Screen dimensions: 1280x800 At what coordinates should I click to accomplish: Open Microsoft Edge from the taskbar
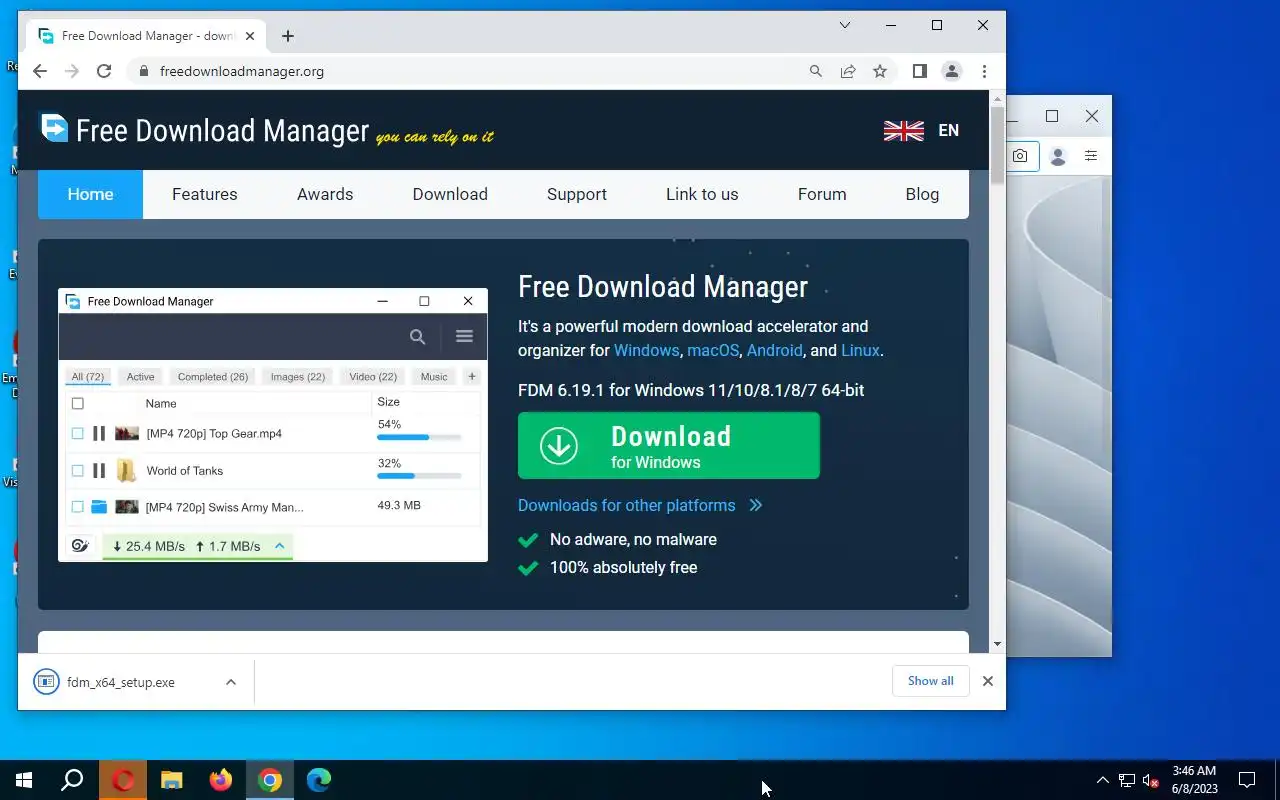tap(318, 780)
